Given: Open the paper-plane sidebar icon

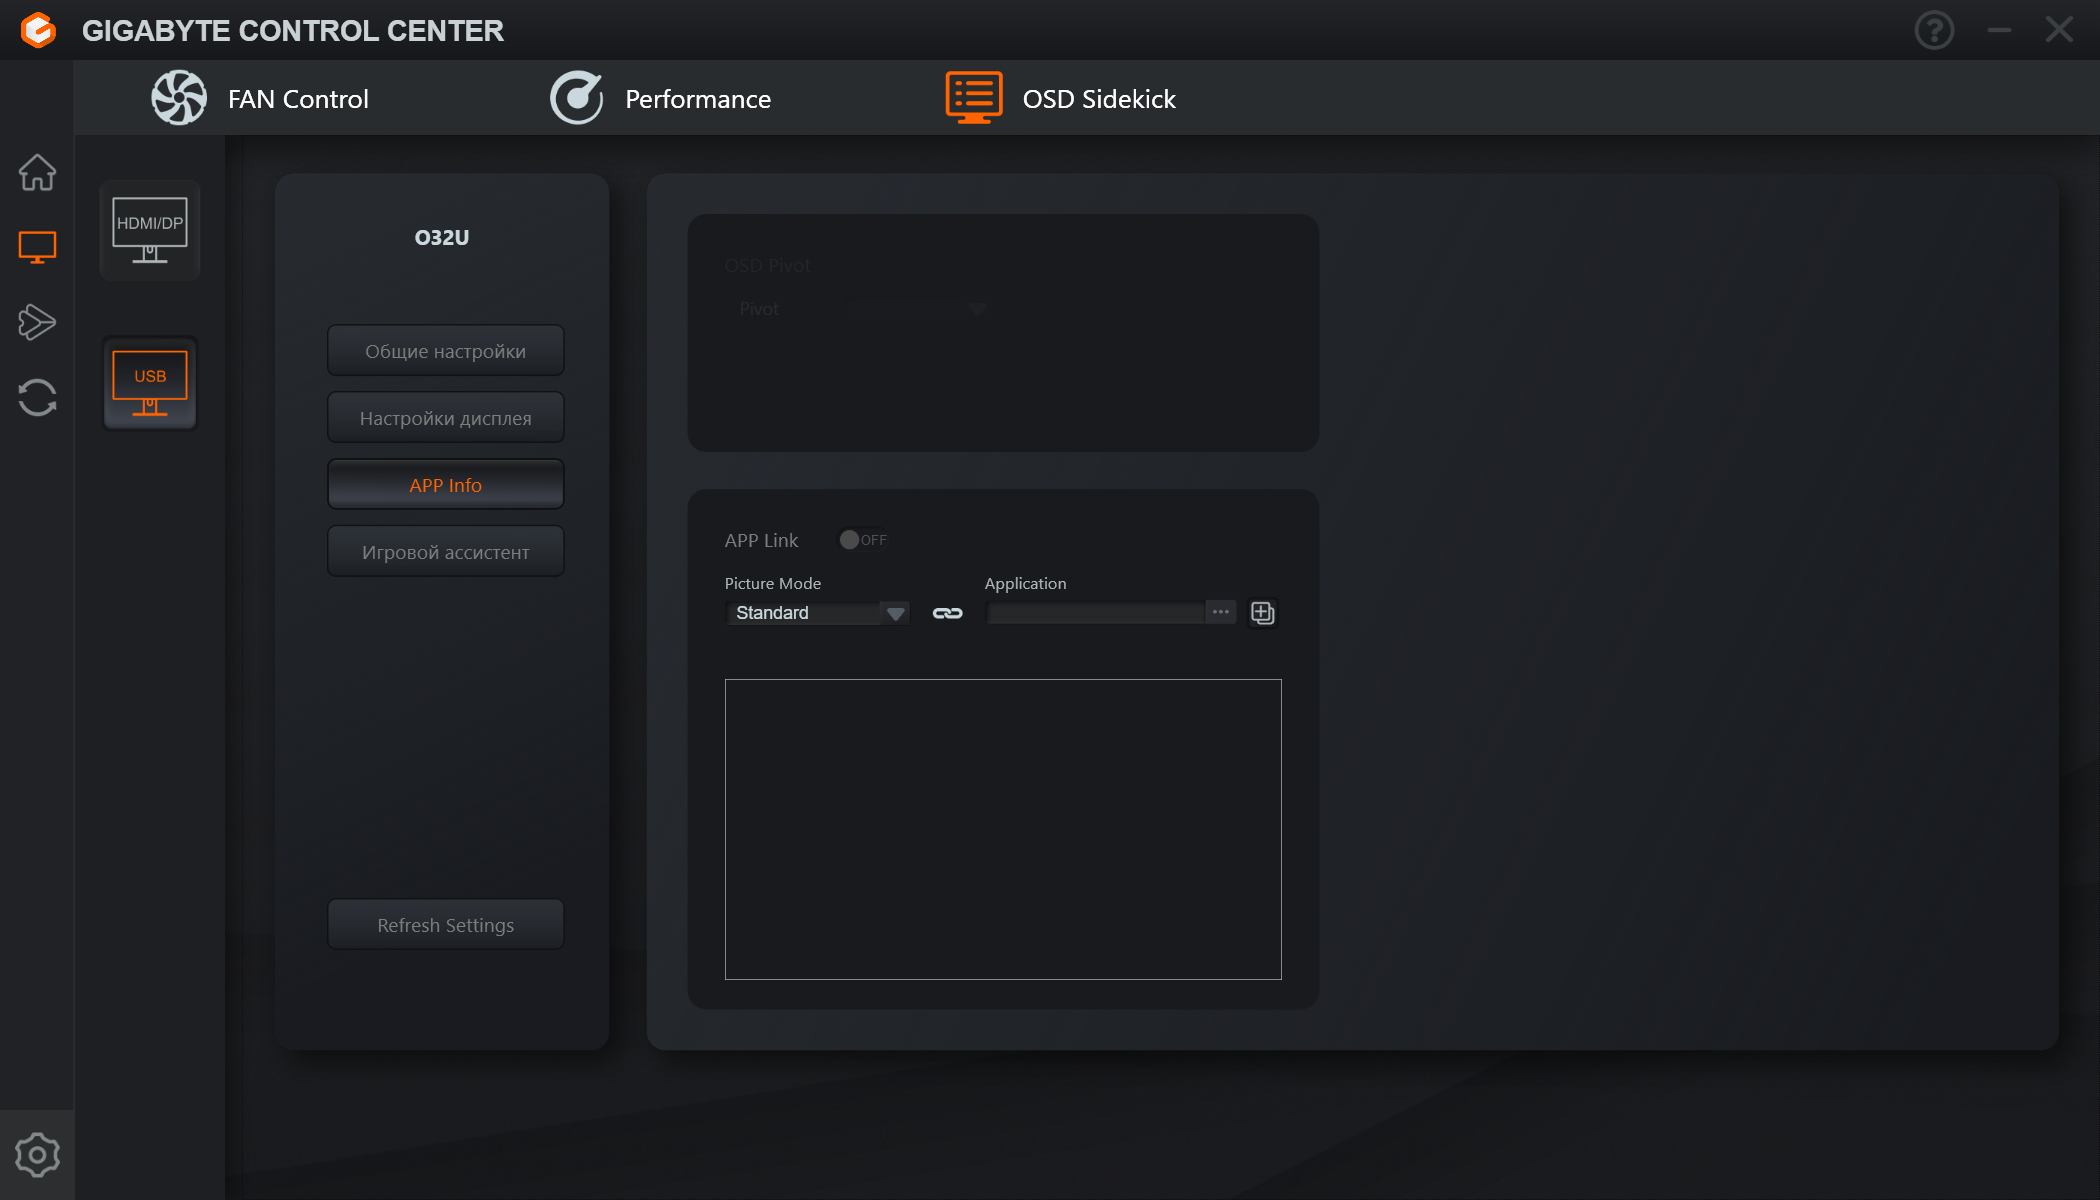Looking at the screenshot, I should pos(37,322).
